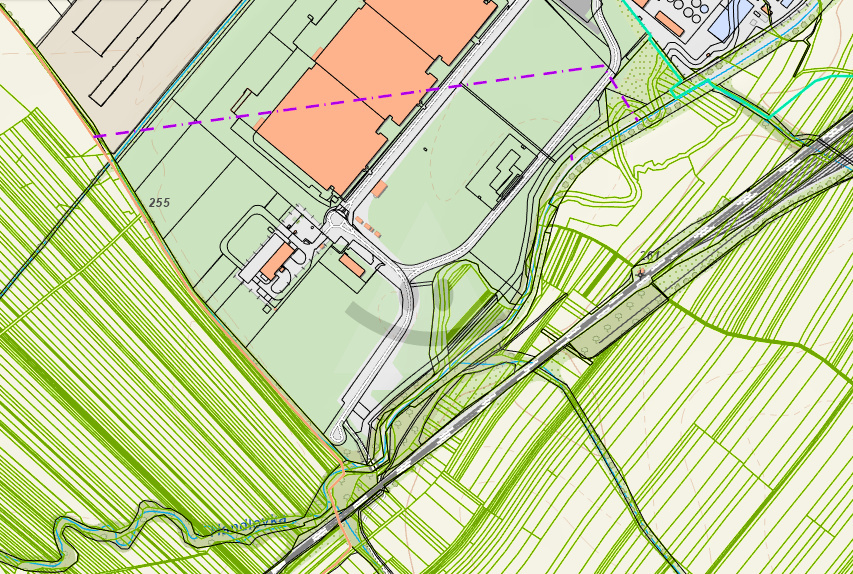
Task: Select the purple dash-dot boundary line
Action: pyautogui.click(x=351, y=101)
